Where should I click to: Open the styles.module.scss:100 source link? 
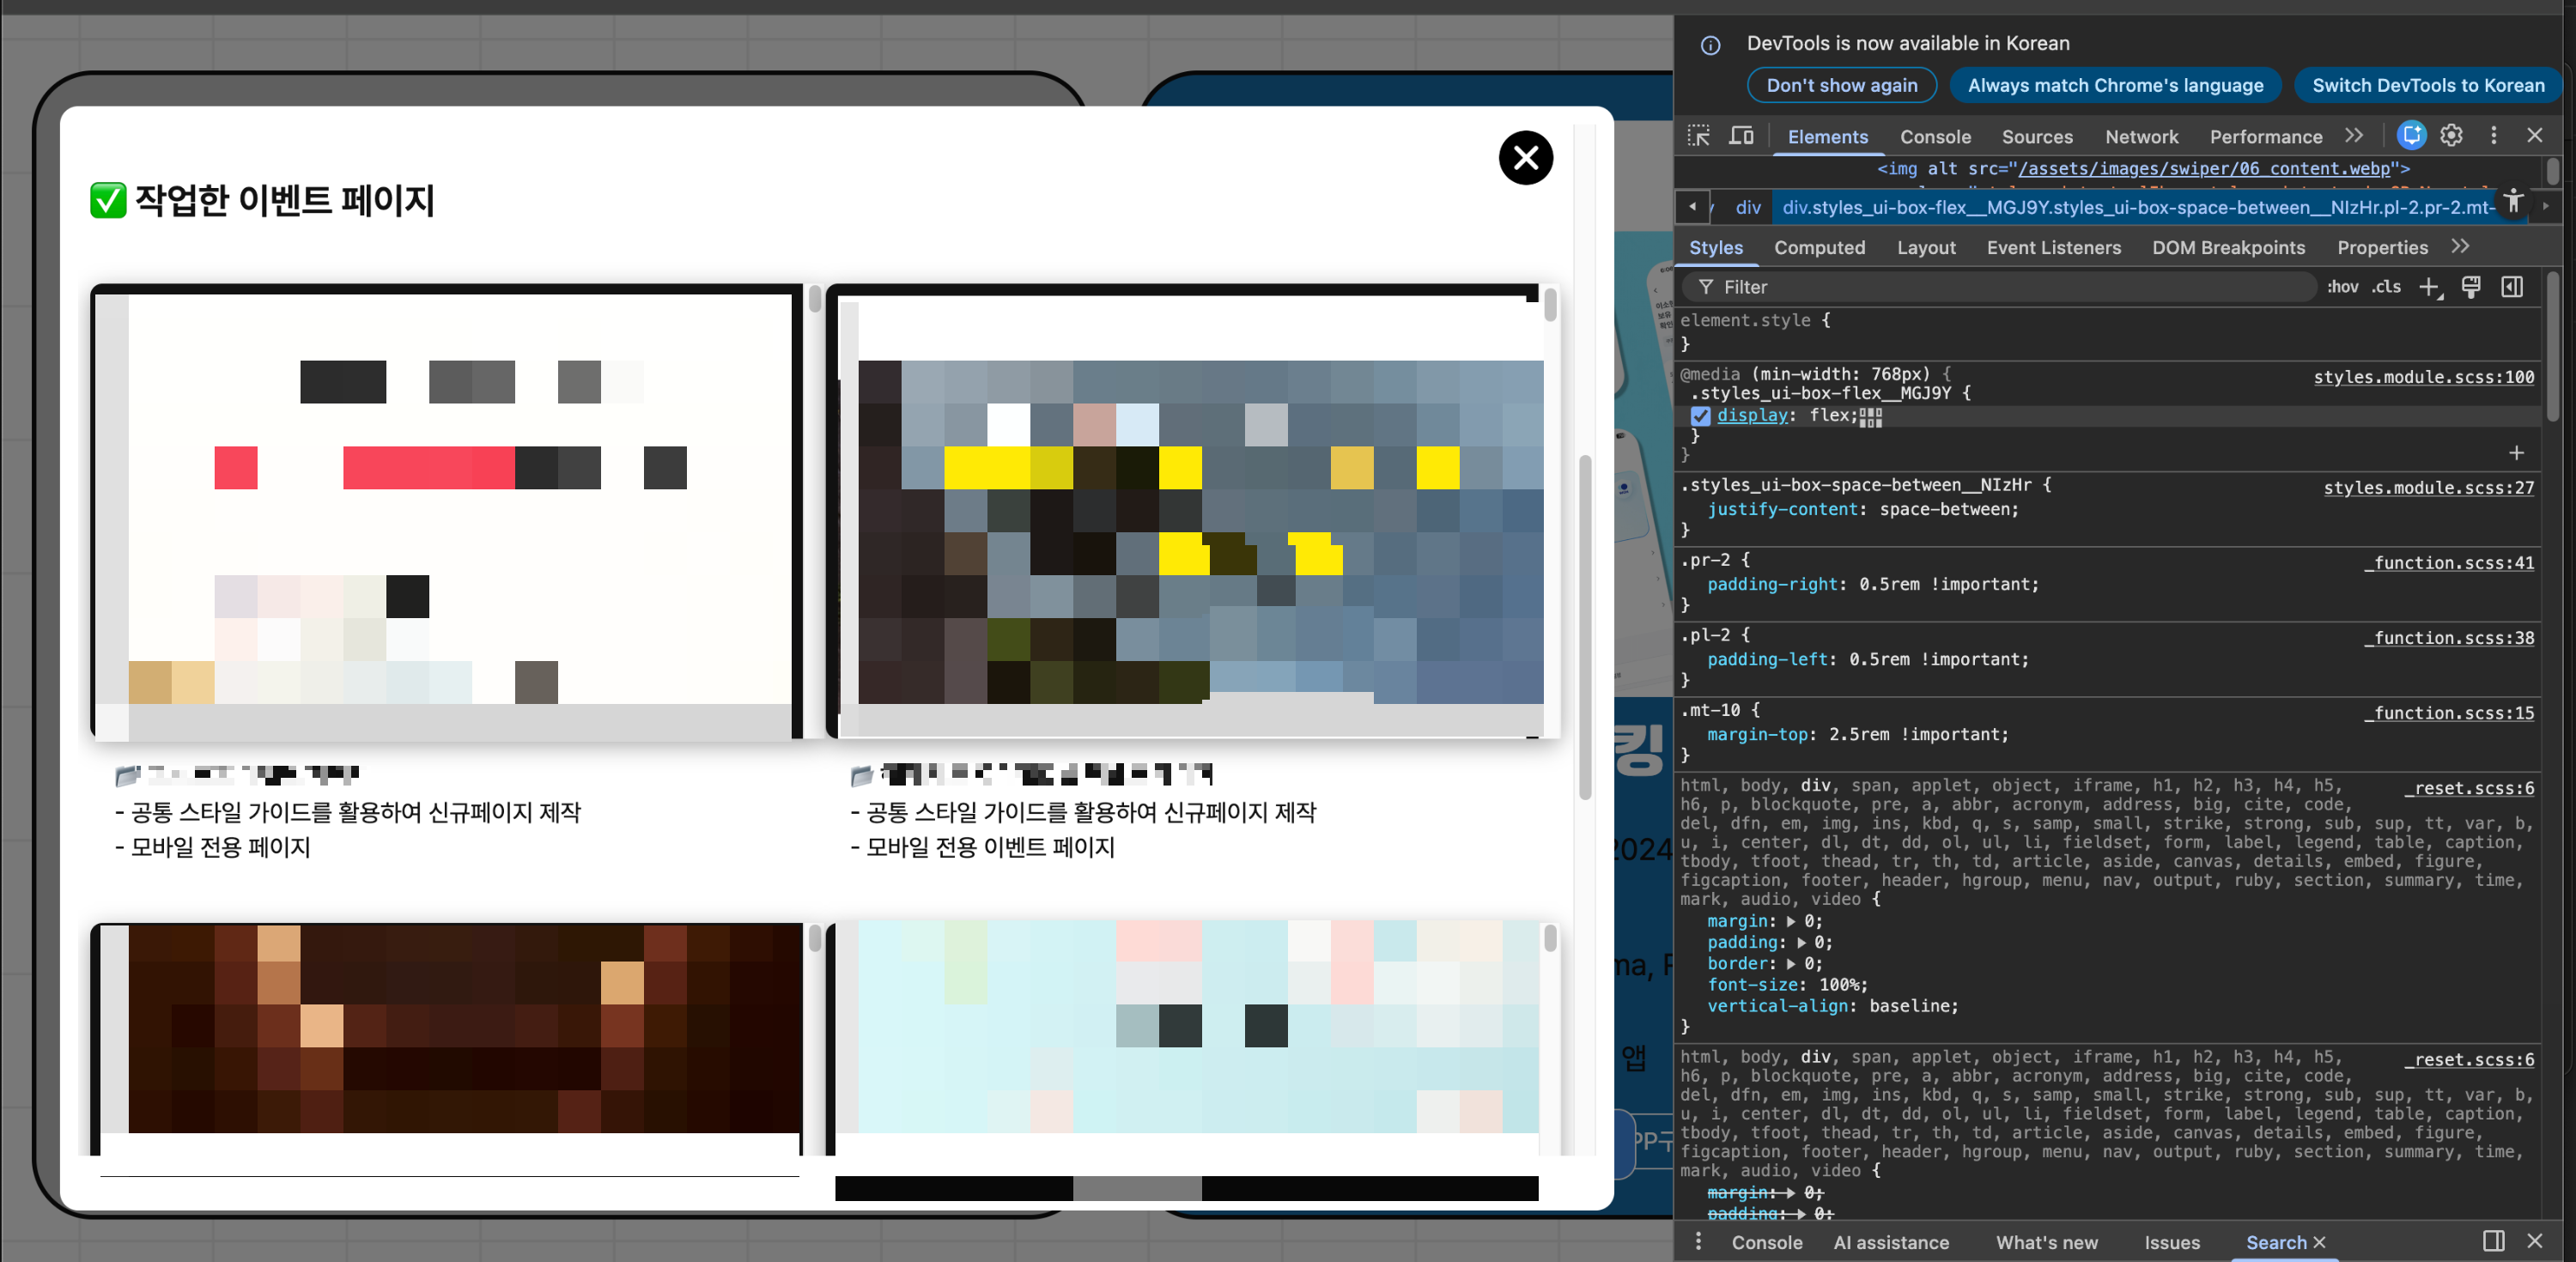2423,377
